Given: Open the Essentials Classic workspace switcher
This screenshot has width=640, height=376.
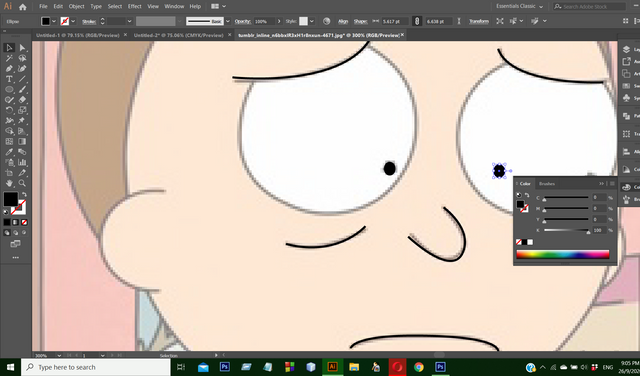Looking at the screenshot, I should tap(520, 6).
